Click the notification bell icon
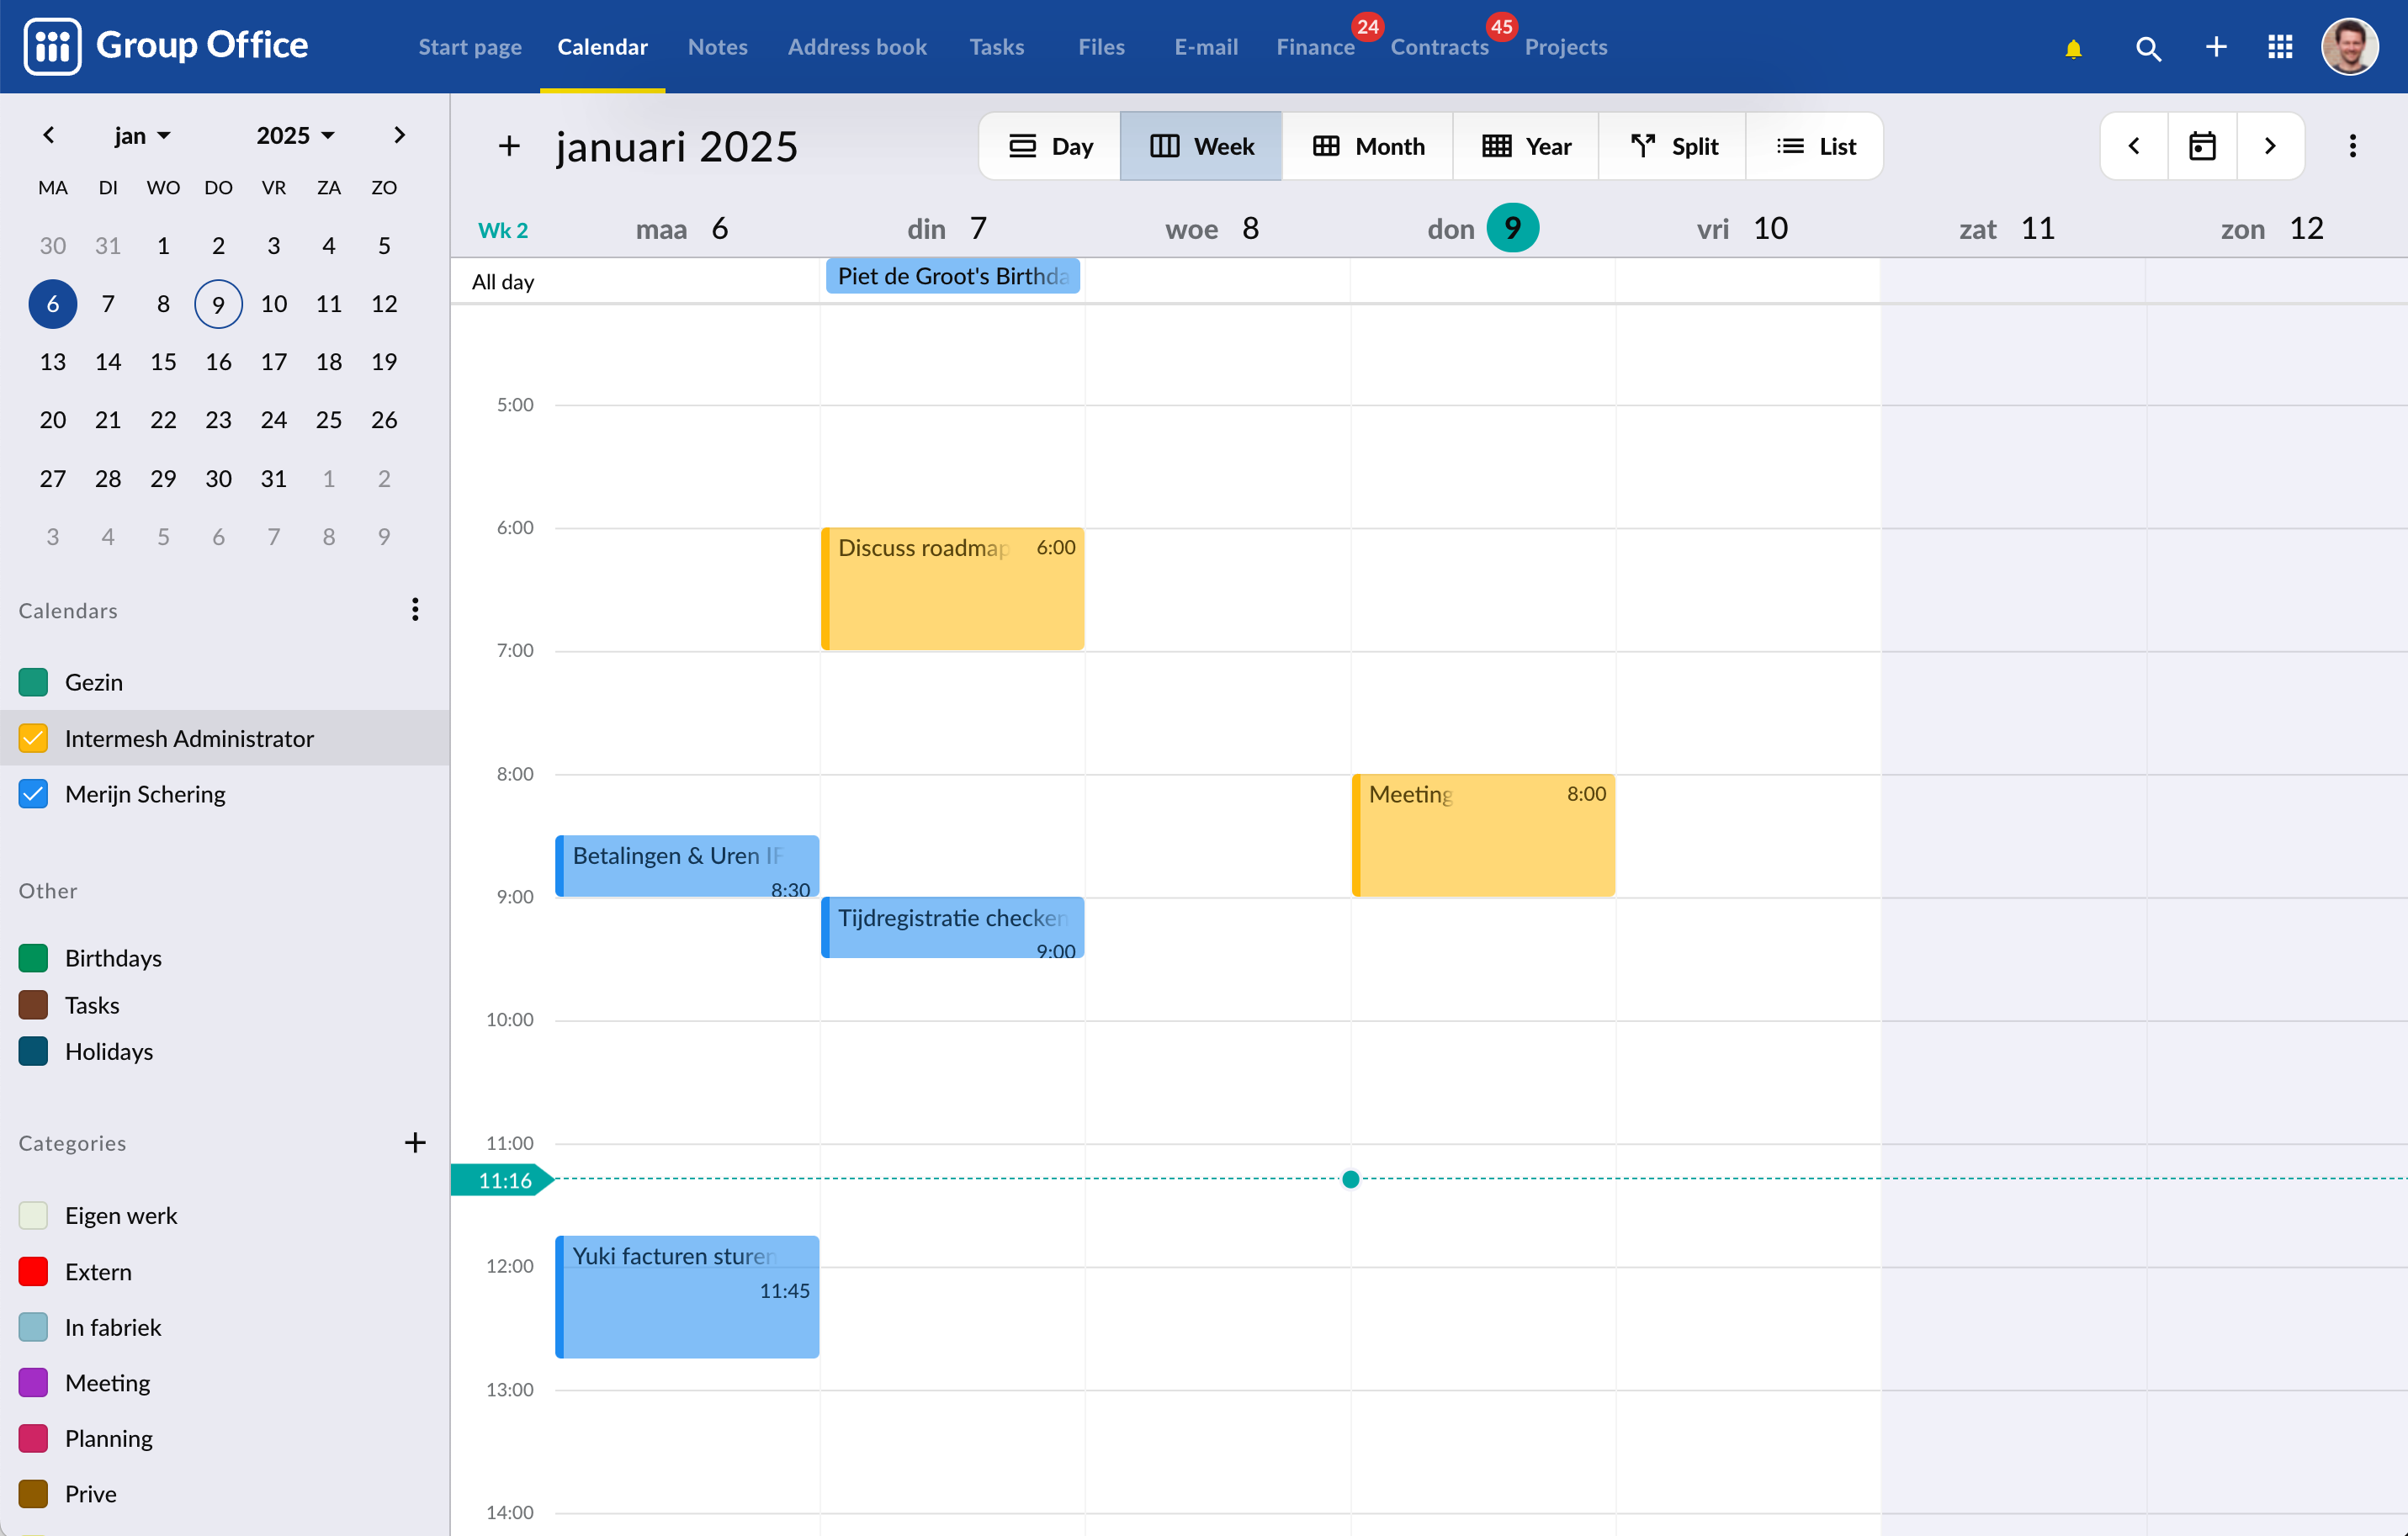 point(2073,47)
